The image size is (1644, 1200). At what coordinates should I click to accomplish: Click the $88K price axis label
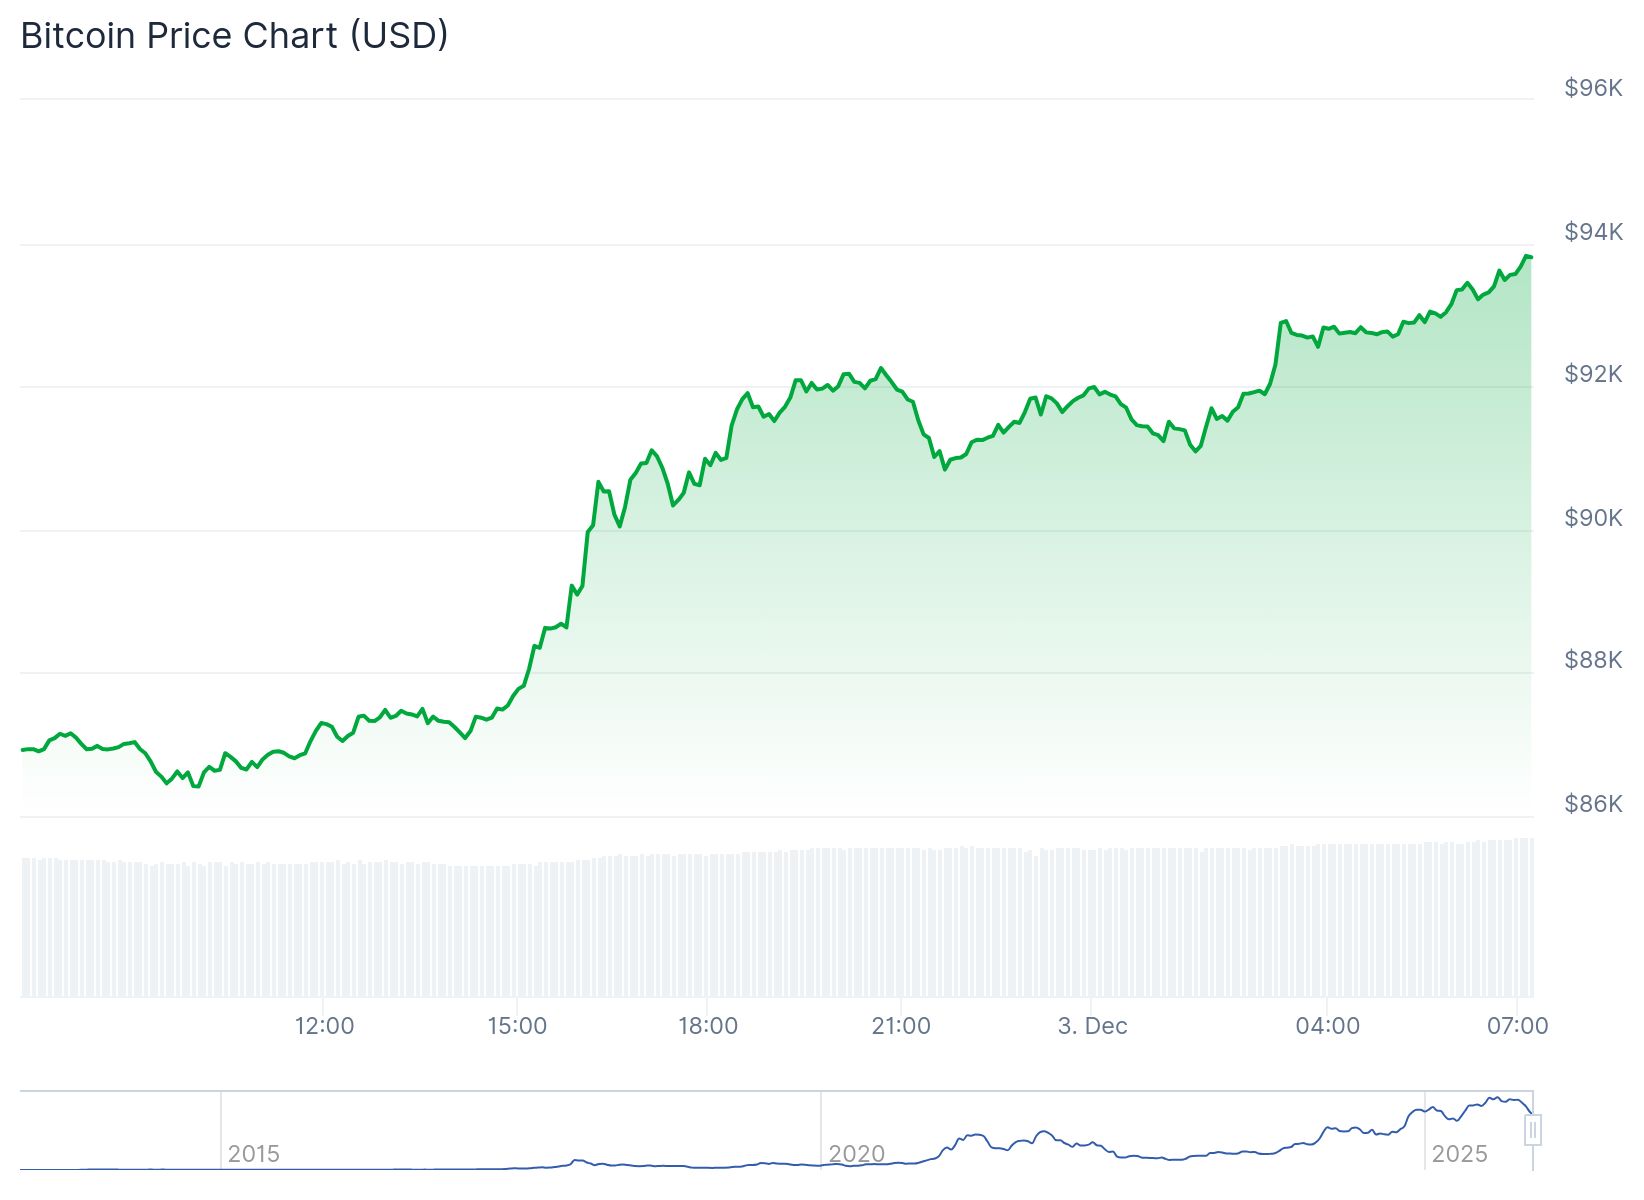1593,660
